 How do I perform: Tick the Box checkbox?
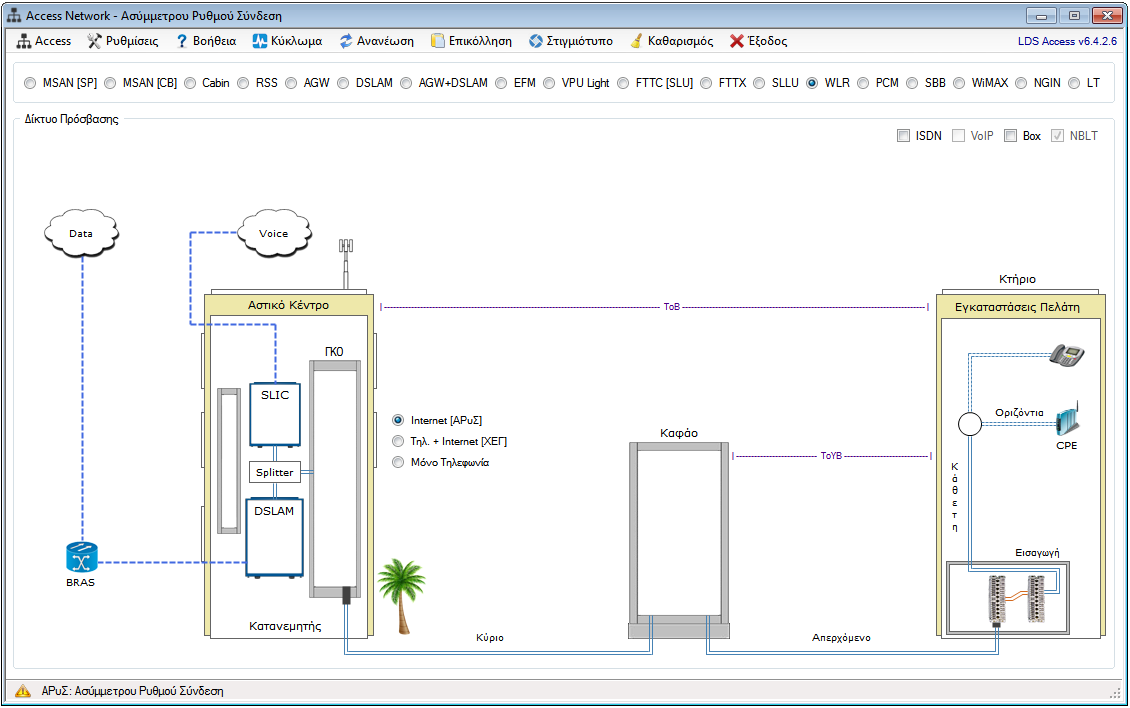coord(1011,136)
